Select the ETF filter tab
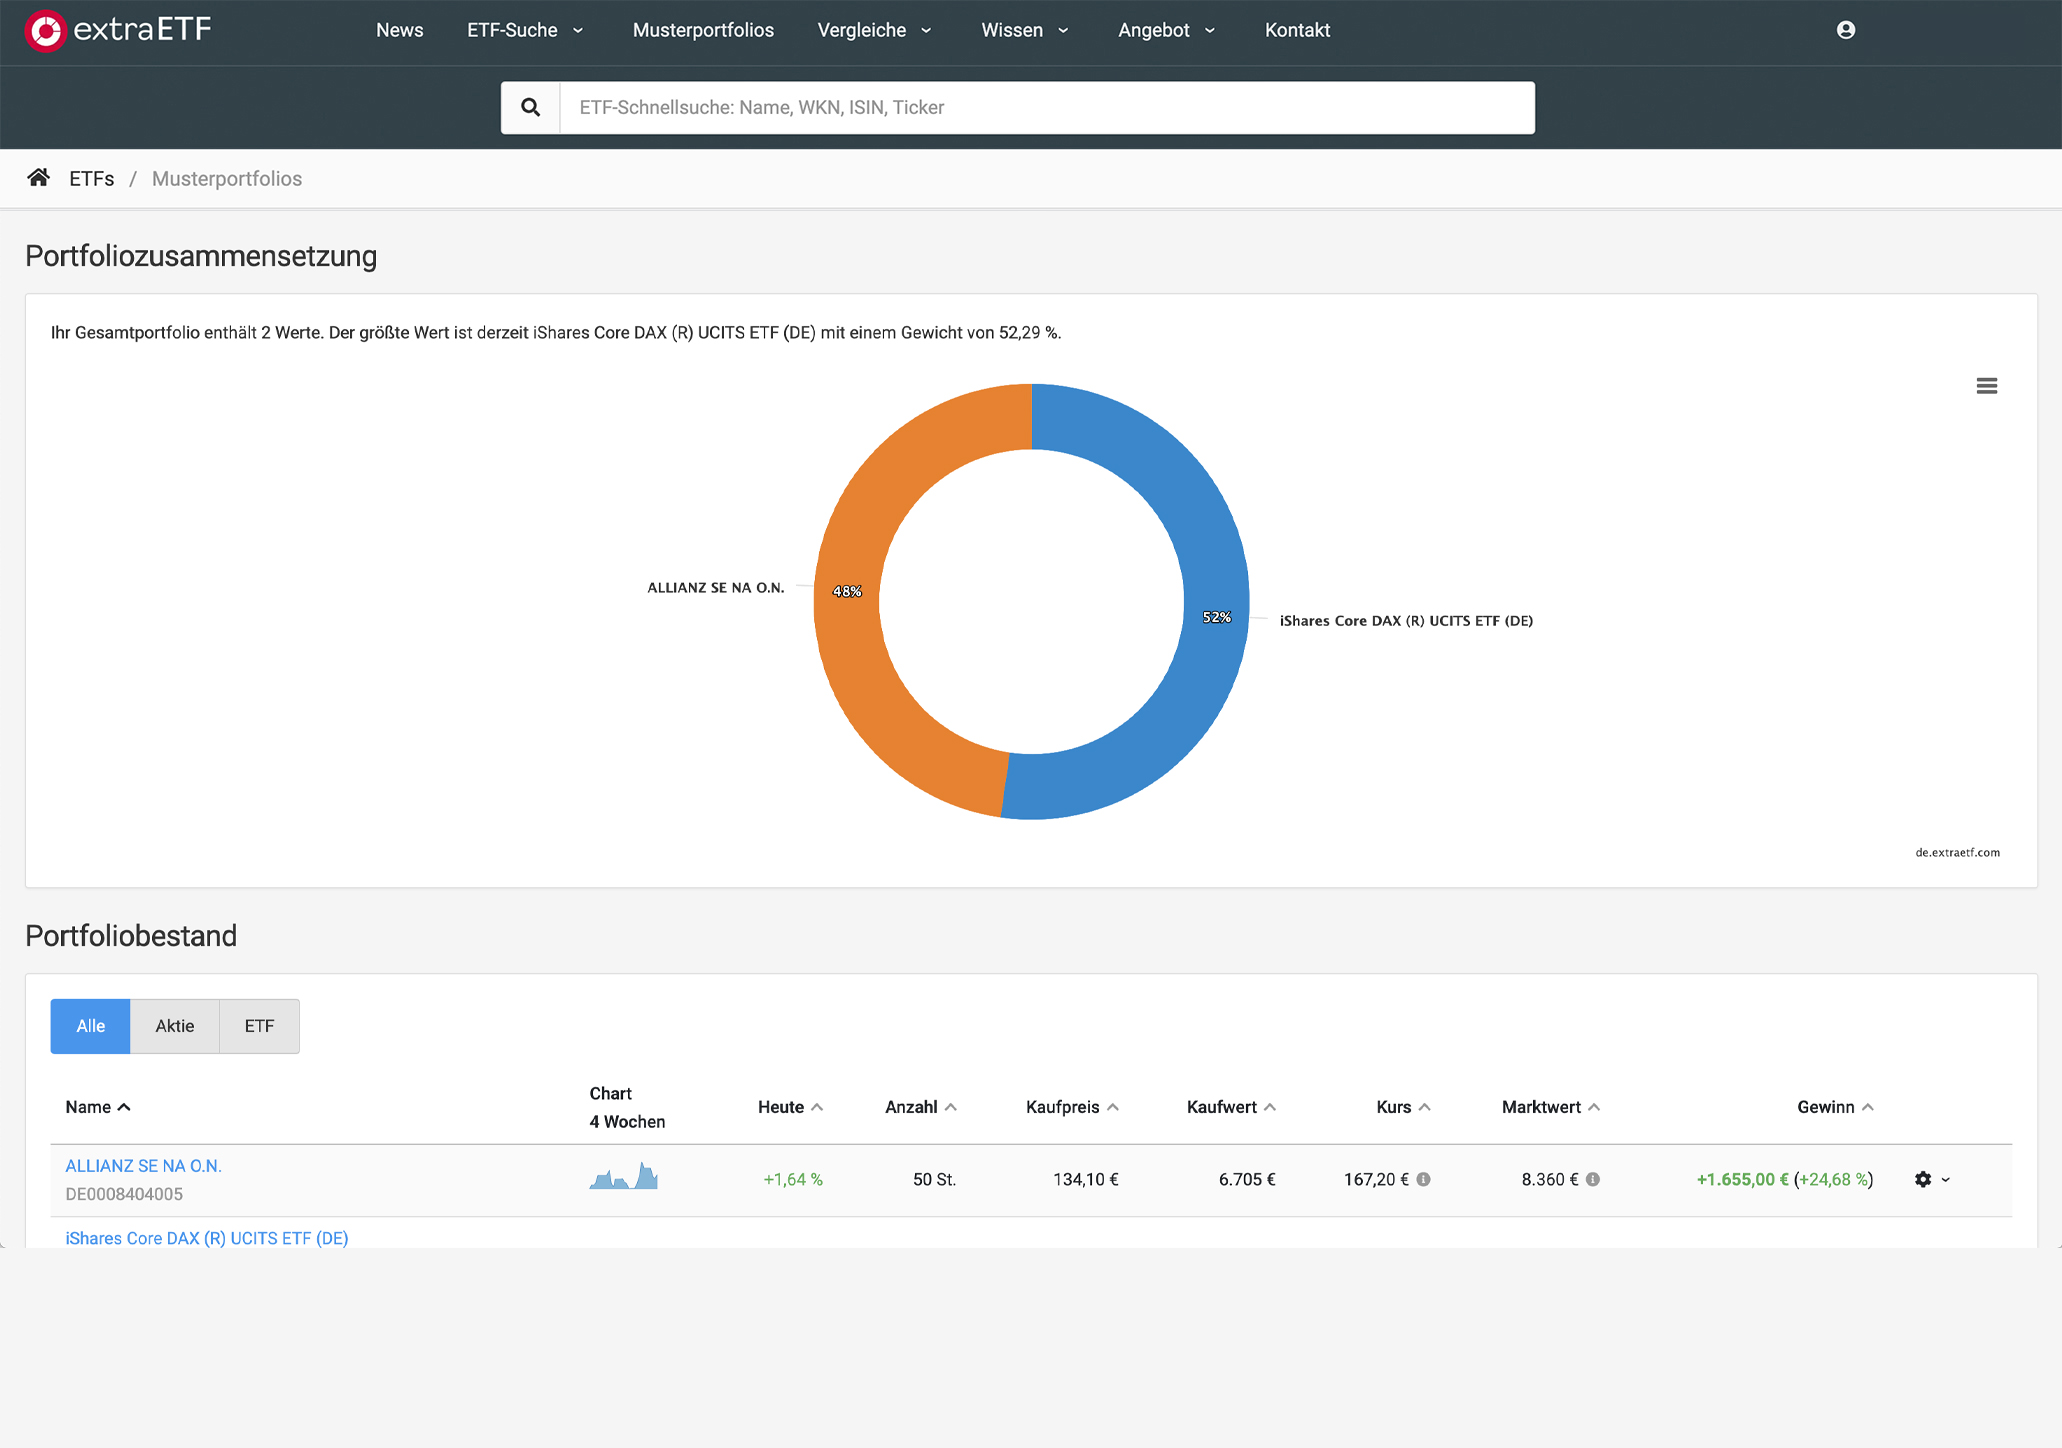Viewport: 2062px width, 1448px height. point(259,1026)
